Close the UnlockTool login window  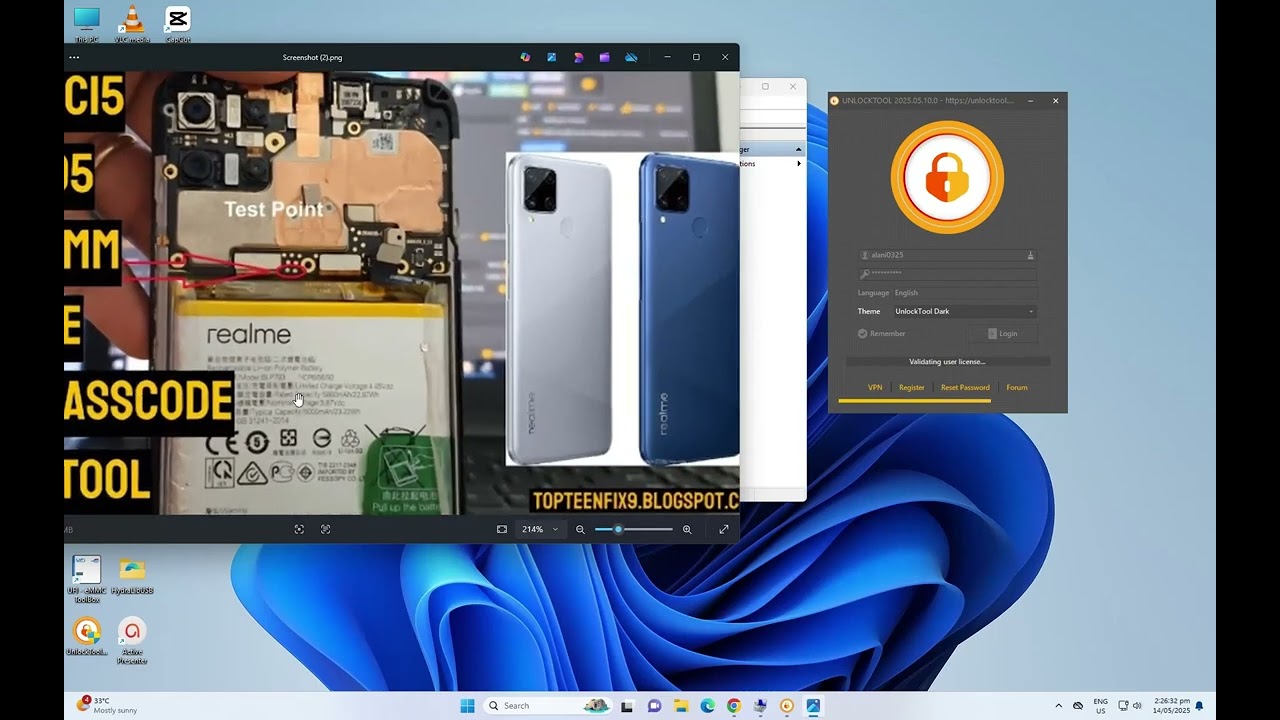pos(1055,100)
